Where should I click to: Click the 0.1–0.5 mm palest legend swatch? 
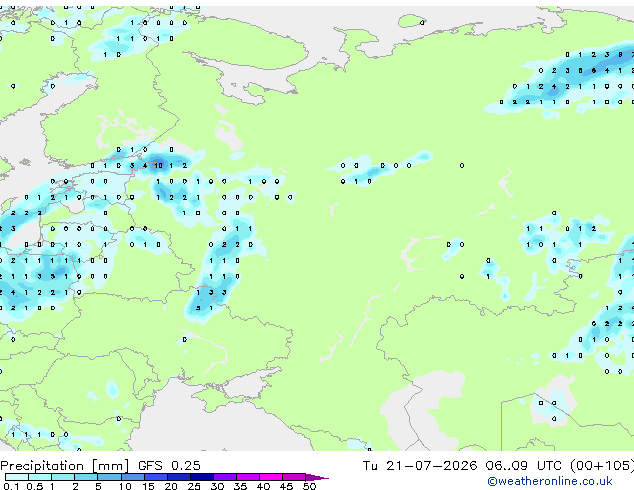click(x=17, y=477)
